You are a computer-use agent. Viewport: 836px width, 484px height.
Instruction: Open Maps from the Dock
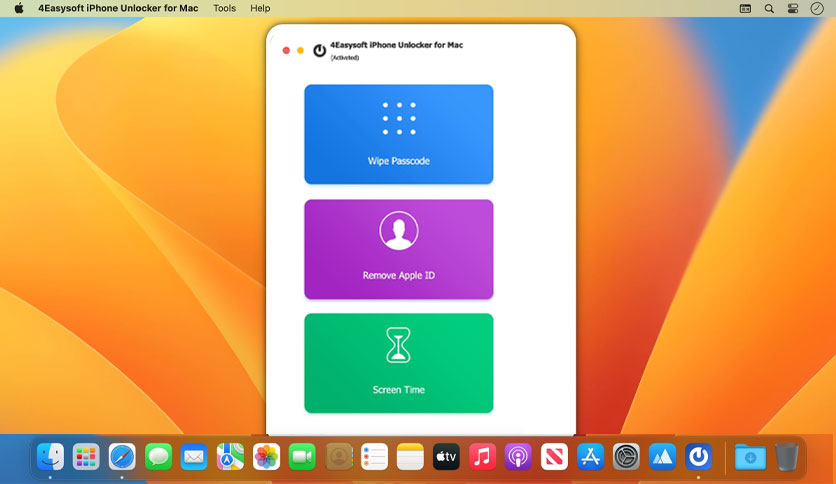coord(230,457)
